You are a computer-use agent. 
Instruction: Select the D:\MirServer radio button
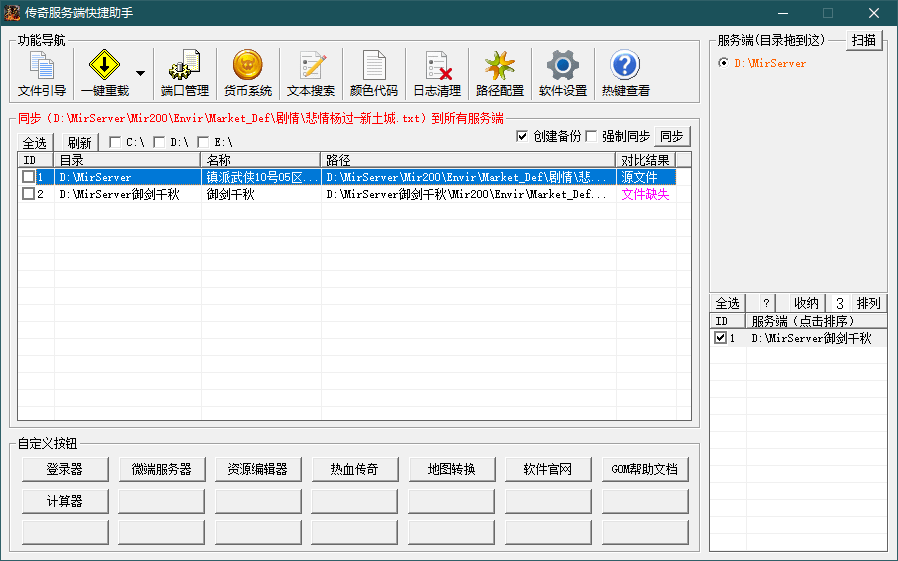click(724, 63)
